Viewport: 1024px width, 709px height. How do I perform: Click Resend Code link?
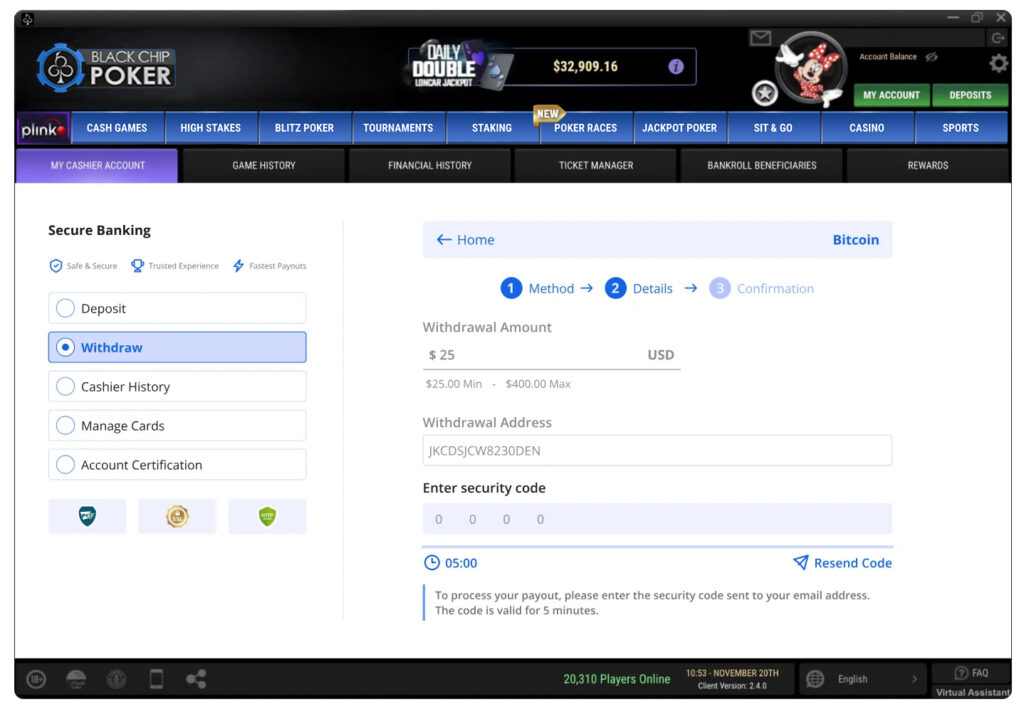(842, 563)
